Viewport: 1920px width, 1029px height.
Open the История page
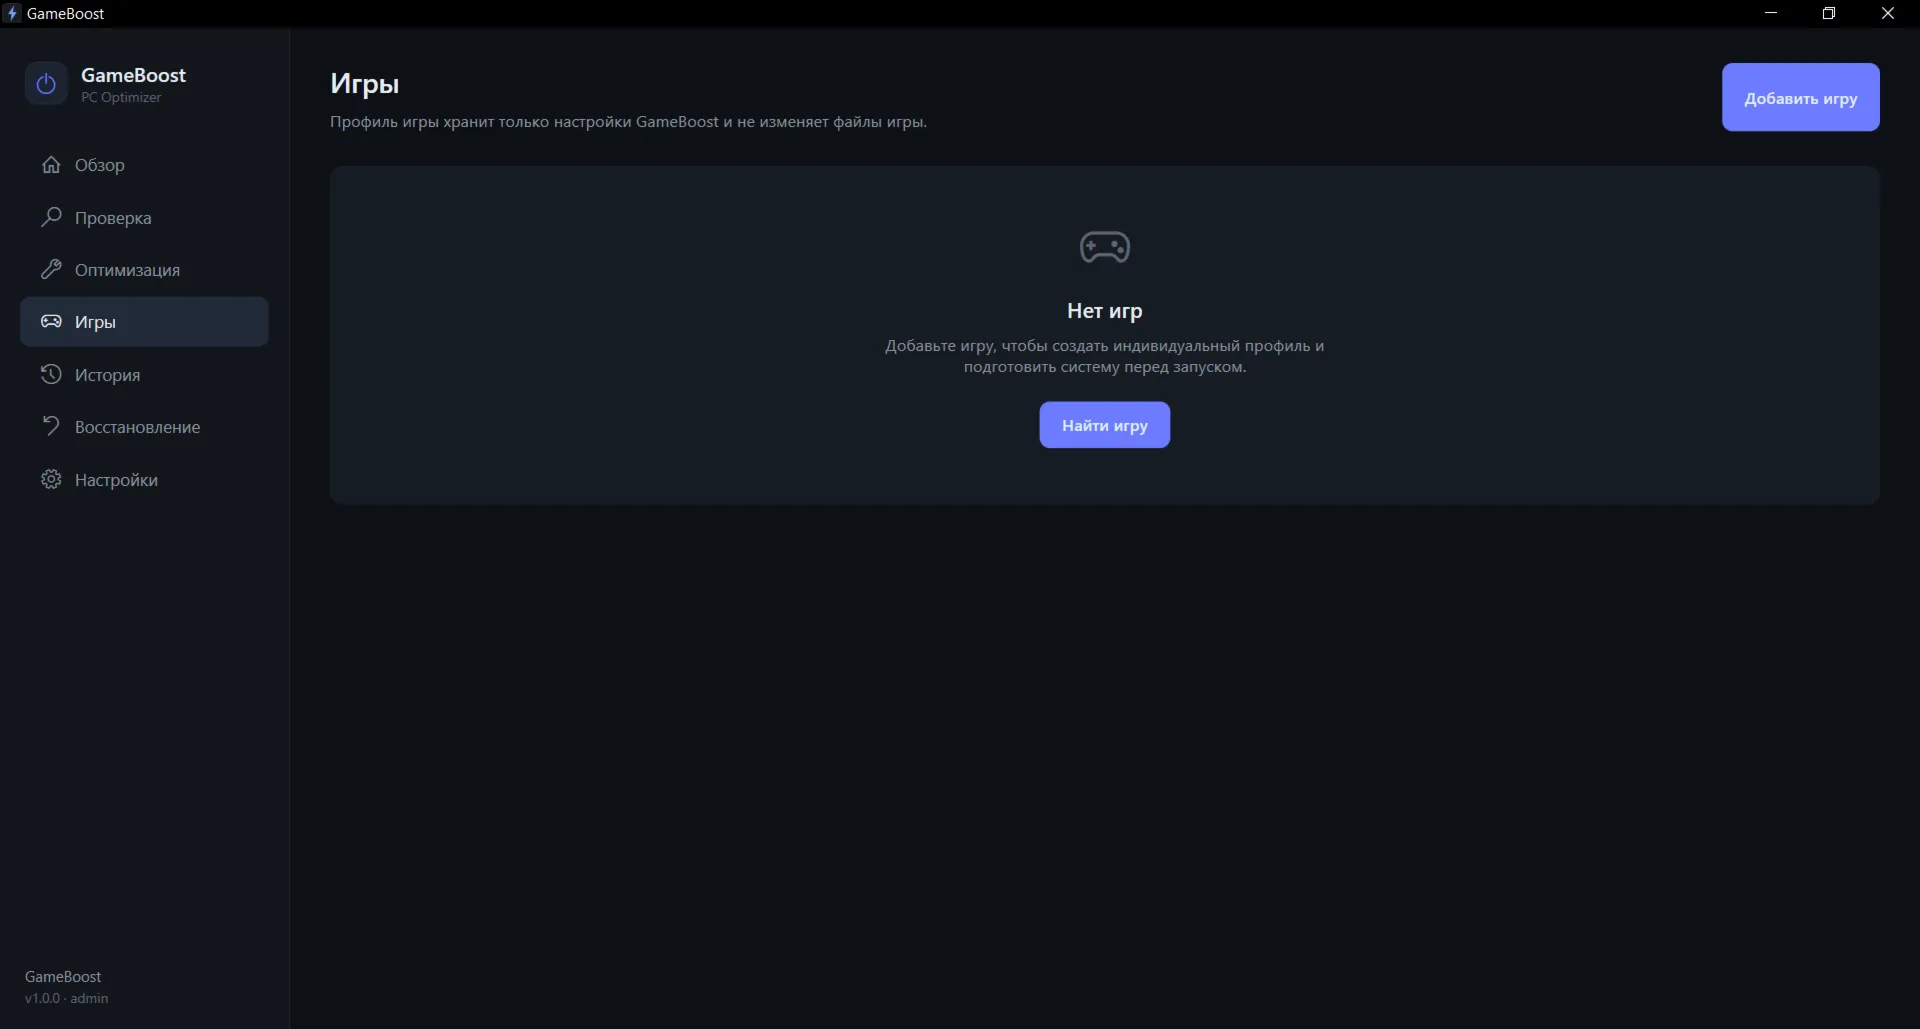point(144,374)
